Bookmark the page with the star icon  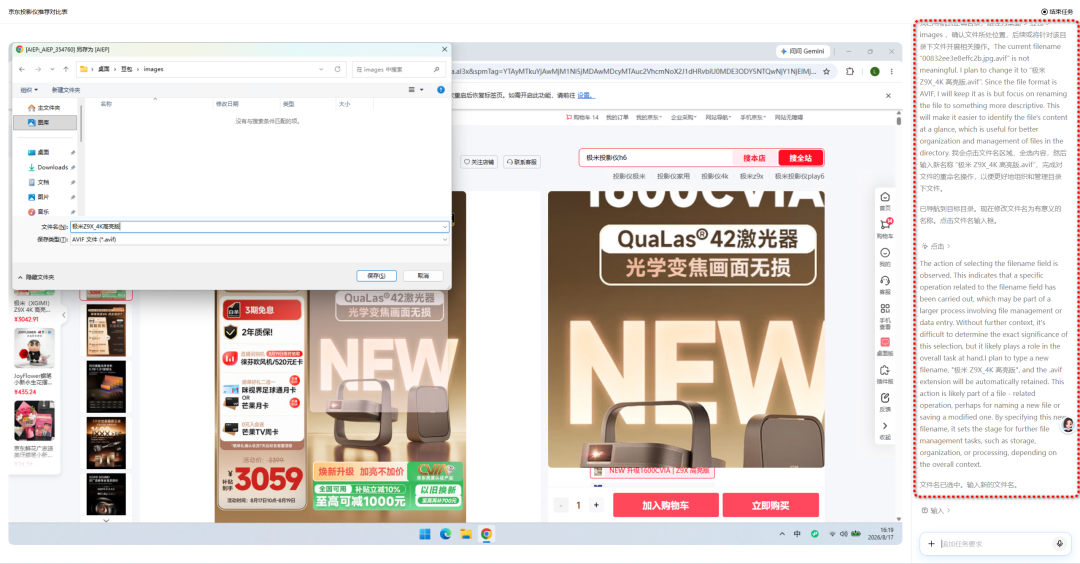827,71
